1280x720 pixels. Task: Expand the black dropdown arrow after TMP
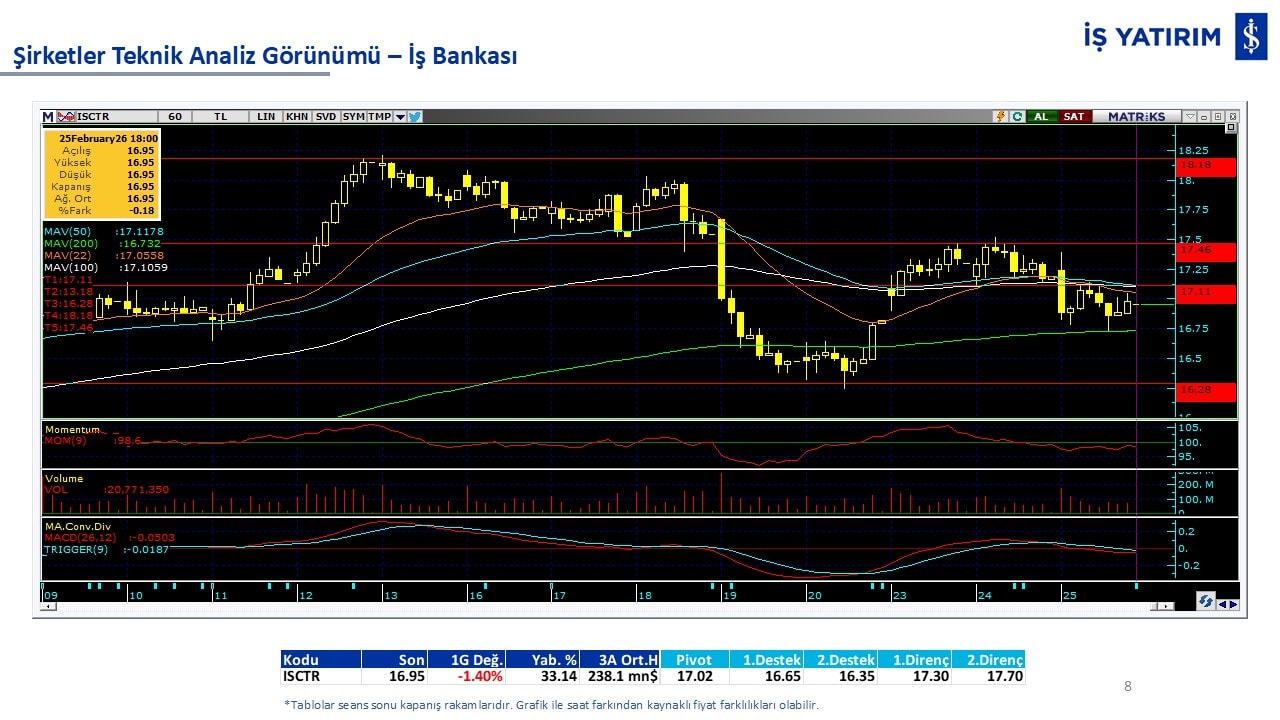[x=400, y=117]
